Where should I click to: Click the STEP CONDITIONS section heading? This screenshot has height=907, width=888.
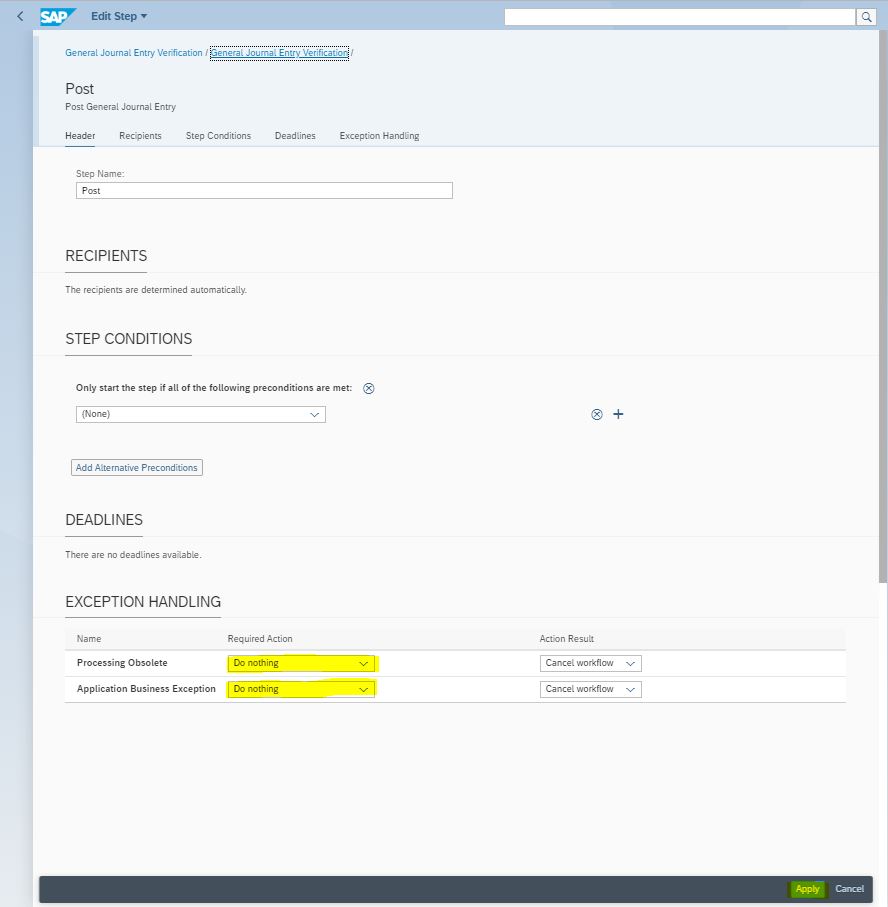click(x=128, y=338)
